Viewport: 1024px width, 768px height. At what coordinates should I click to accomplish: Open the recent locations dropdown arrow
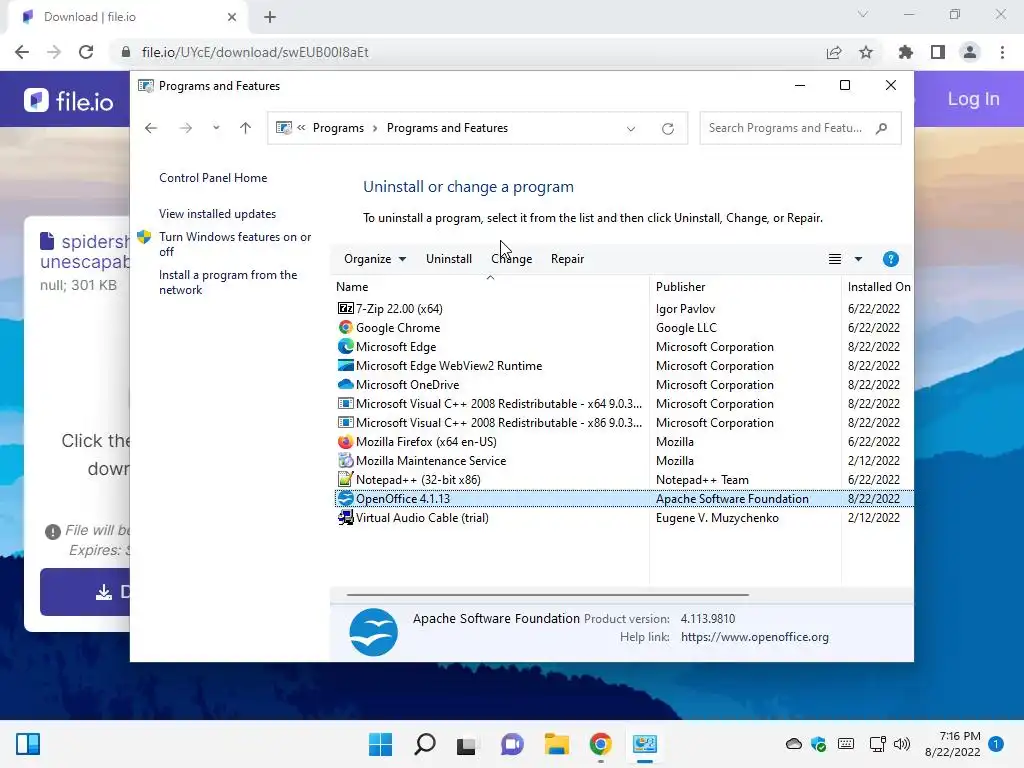coord(216,128)
